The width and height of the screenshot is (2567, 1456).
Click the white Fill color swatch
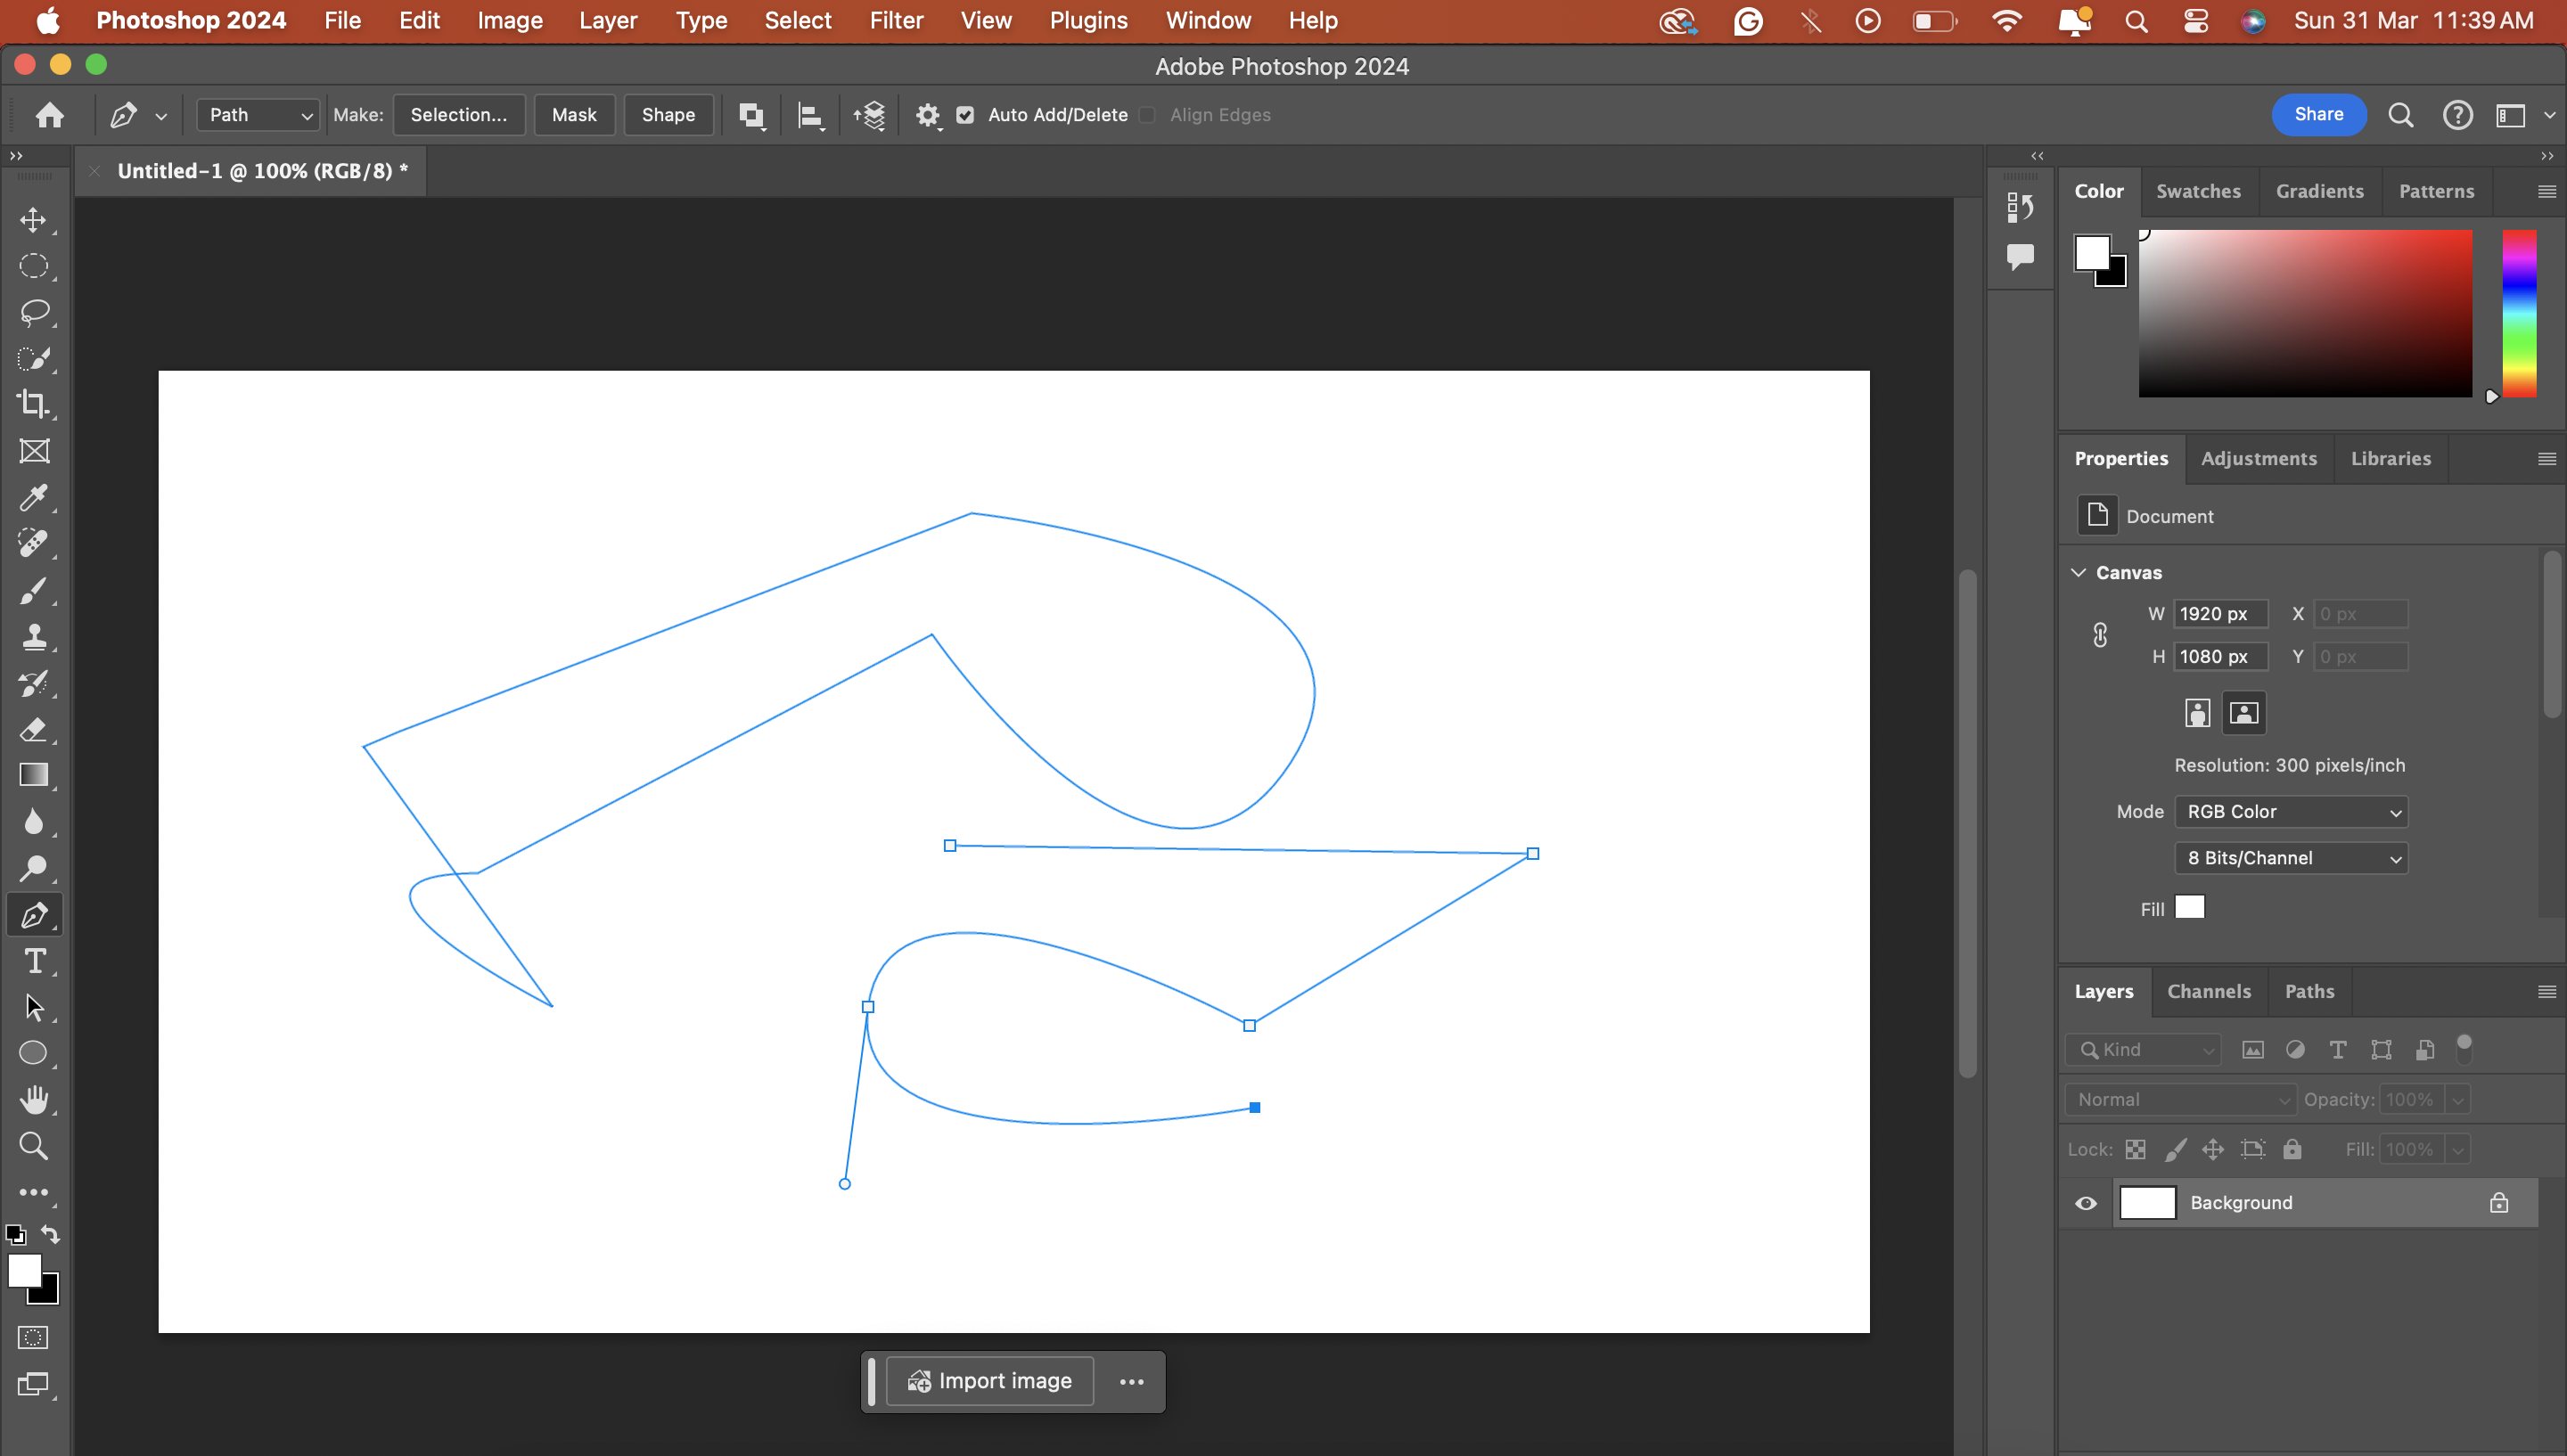click(x=2190, y=907)
